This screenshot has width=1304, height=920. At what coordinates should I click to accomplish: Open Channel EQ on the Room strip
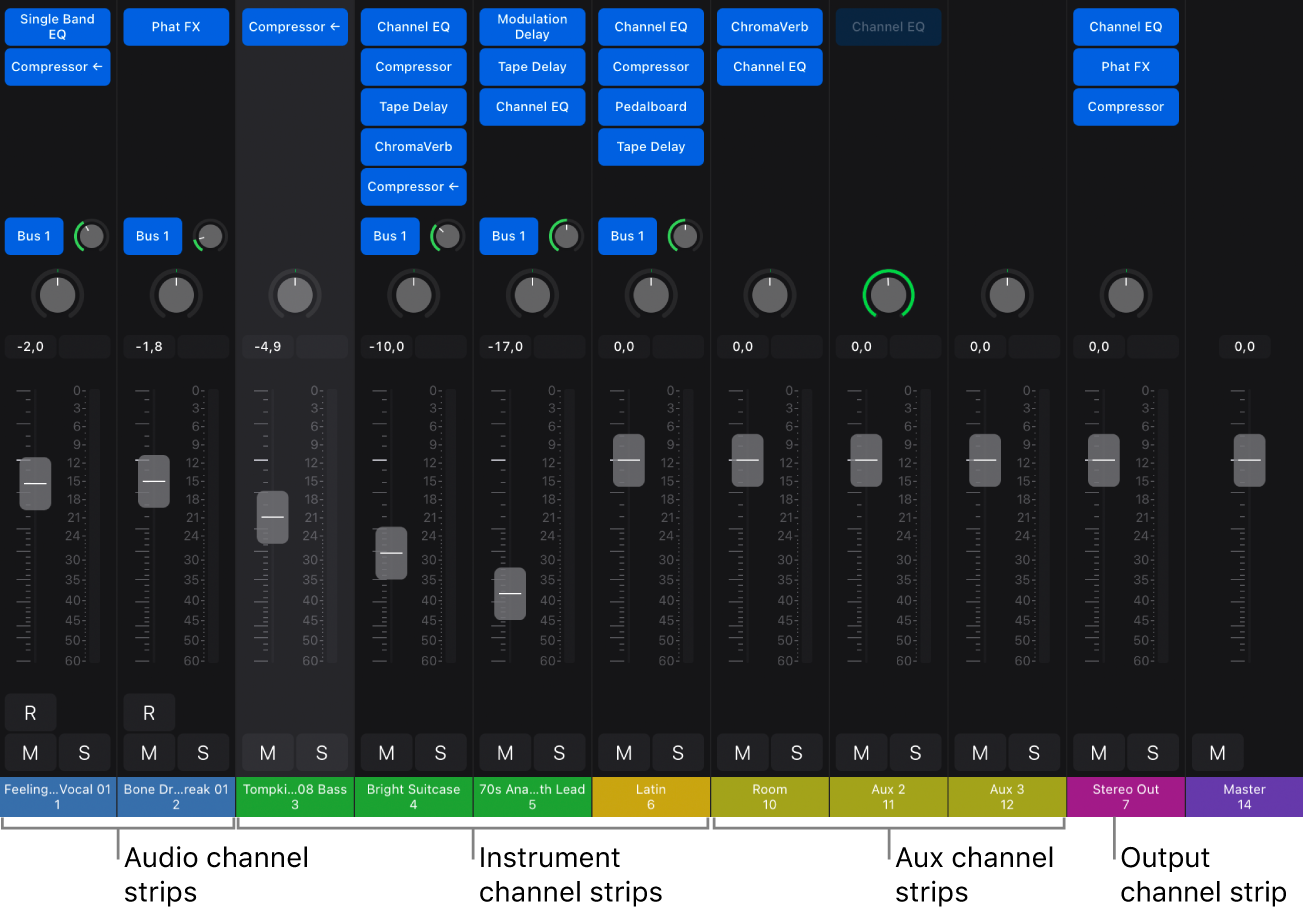770,67
